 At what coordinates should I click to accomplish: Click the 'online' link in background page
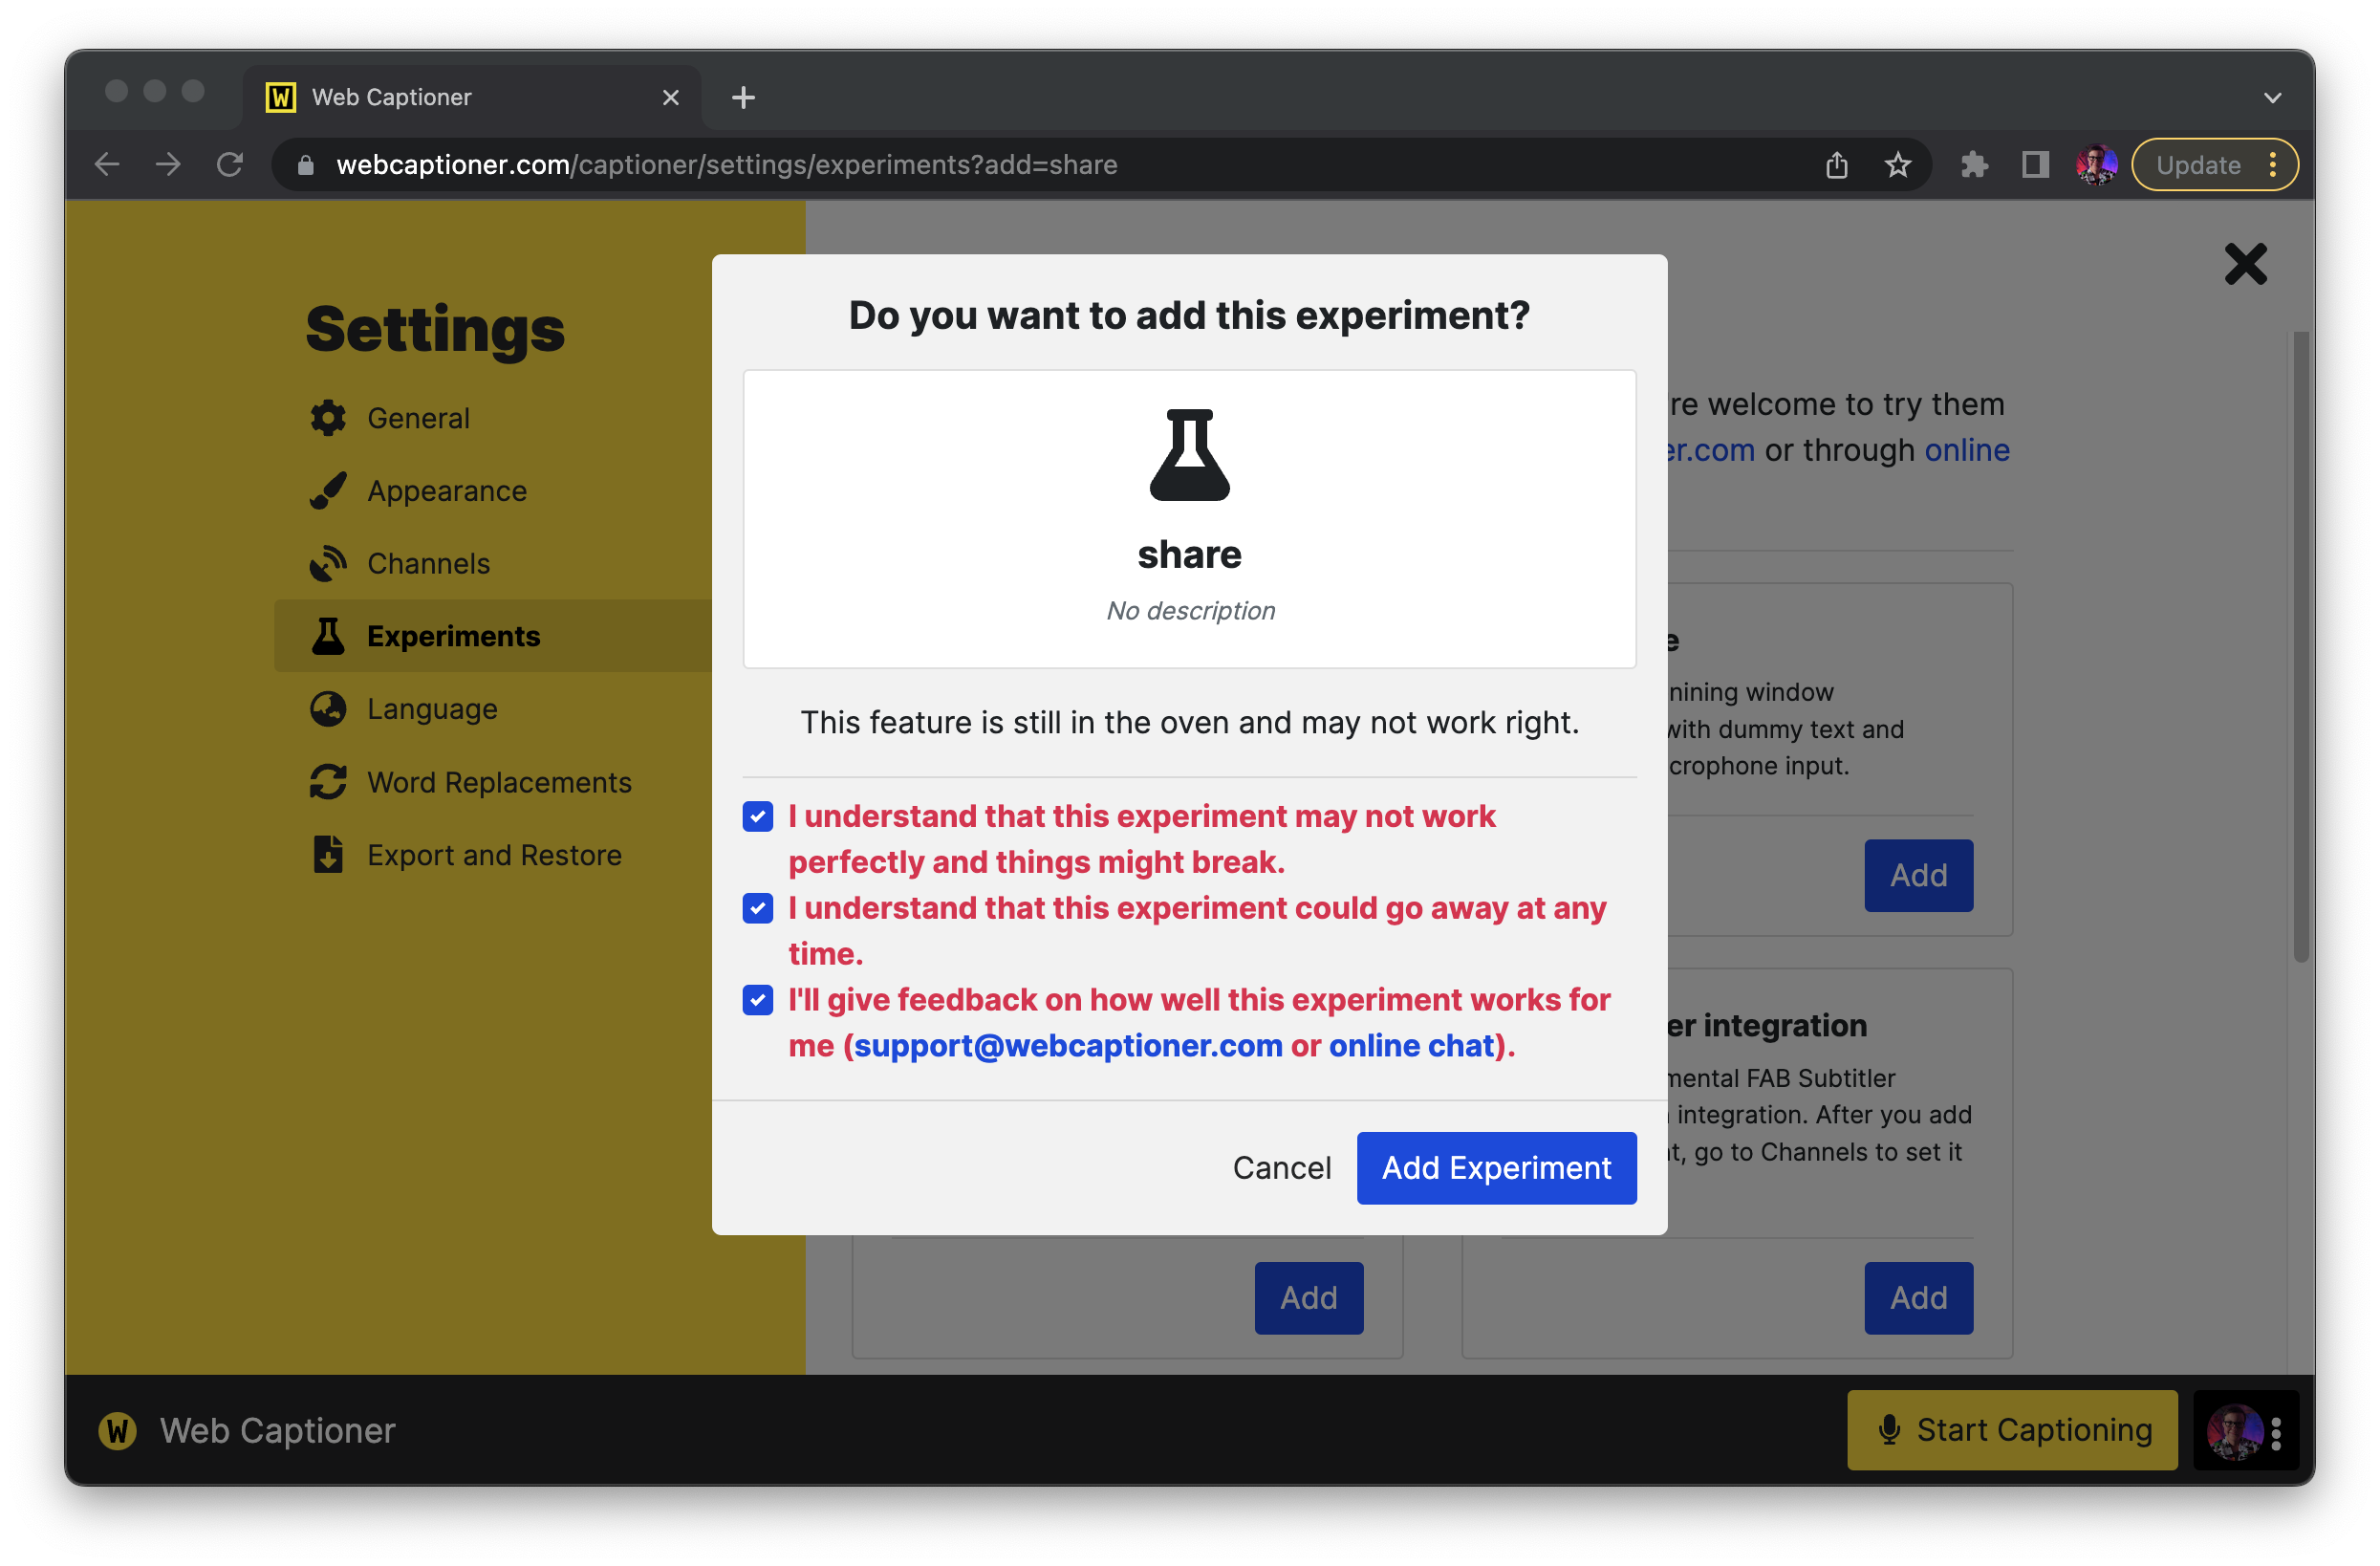(1966, 450)
